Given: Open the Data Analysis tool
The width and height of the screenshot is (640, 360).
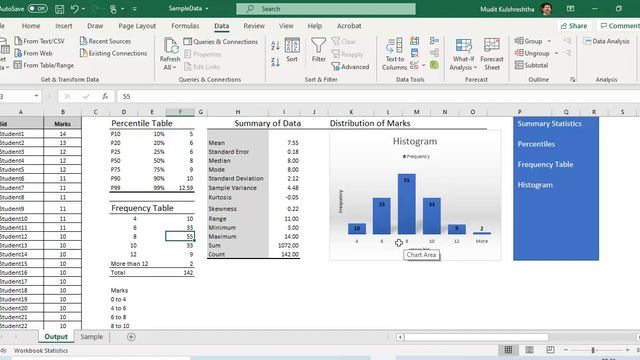Looking at the screenshot, I should click(x=607, y=41).
